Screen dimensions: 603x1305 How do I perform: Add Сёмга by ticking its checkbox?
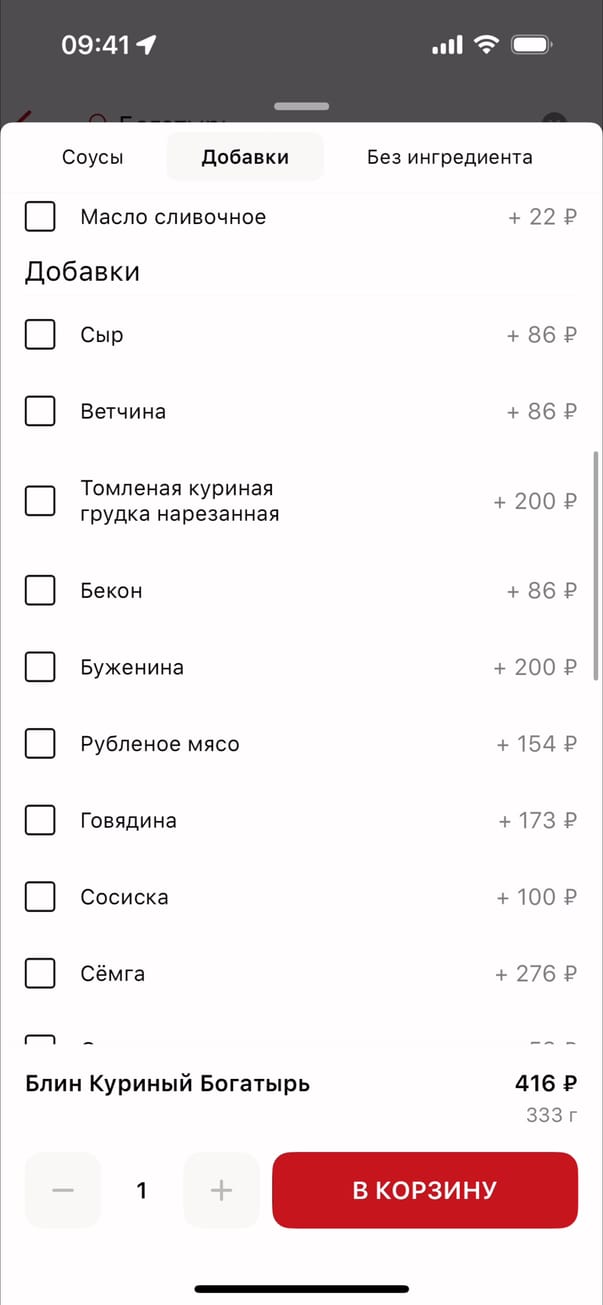pyautogui.click(x=40, y=973)
